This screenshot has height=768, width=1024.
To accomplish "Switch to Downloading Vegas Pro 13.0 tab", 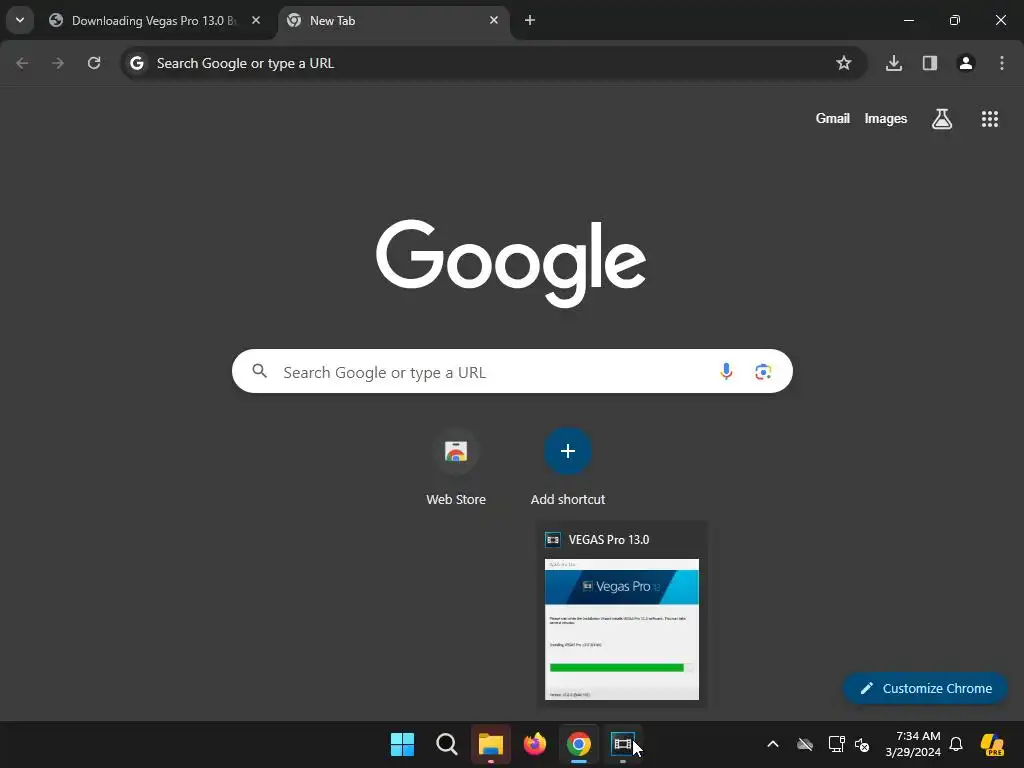I will point(155,20).
